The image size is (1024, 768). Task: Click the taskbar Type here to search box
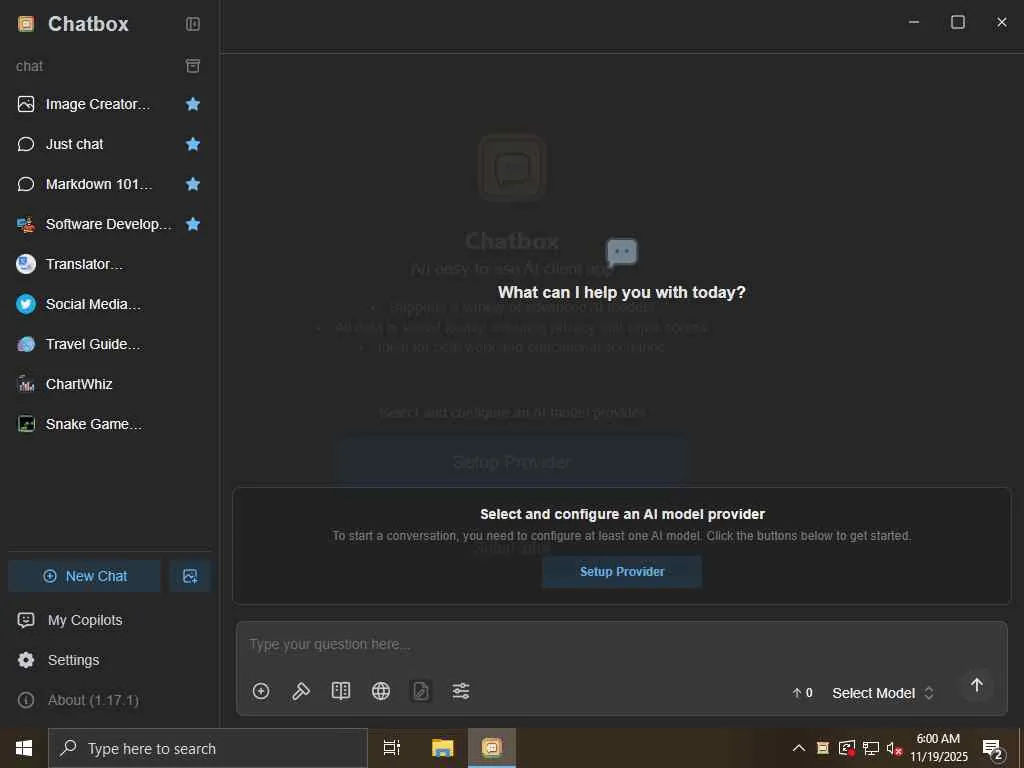(208, 748)
